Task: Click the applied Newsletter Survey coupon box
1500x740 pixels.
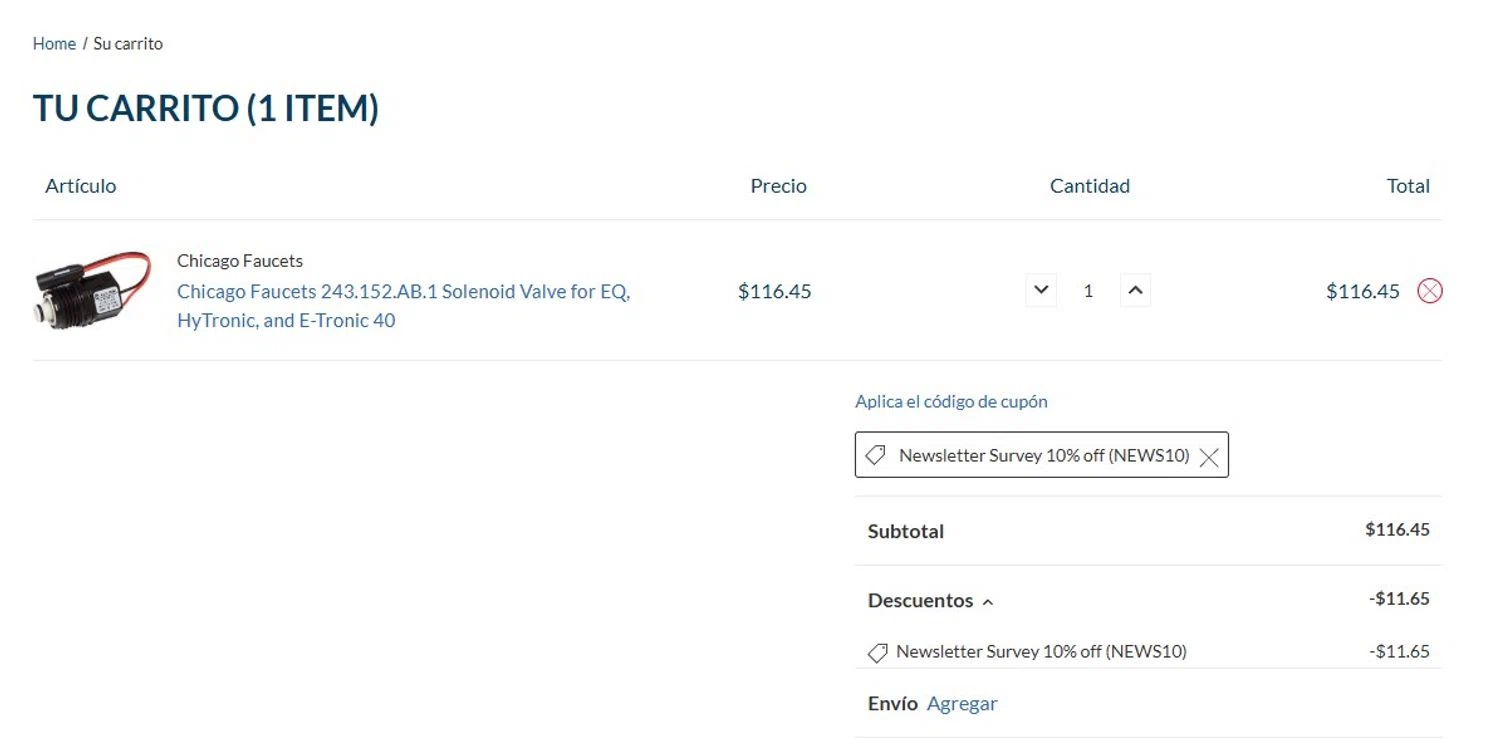Action: pyautogui.click(x=1041, y=455)
